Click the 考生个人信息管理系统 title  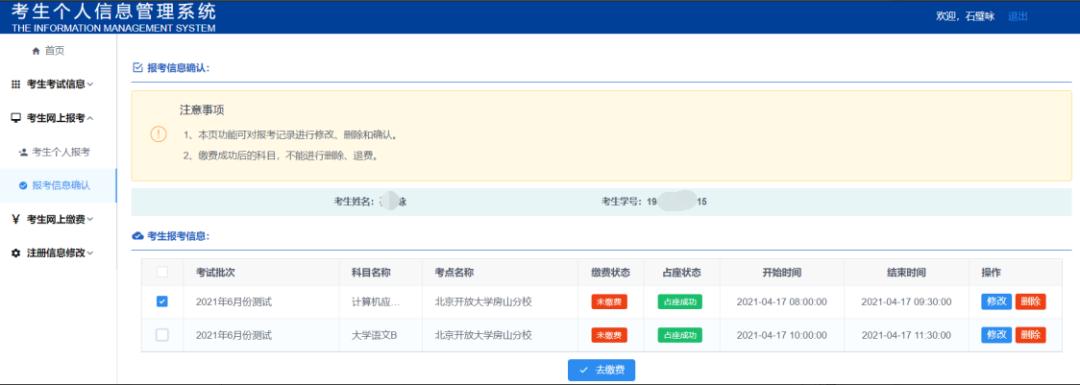click(114, 11)
